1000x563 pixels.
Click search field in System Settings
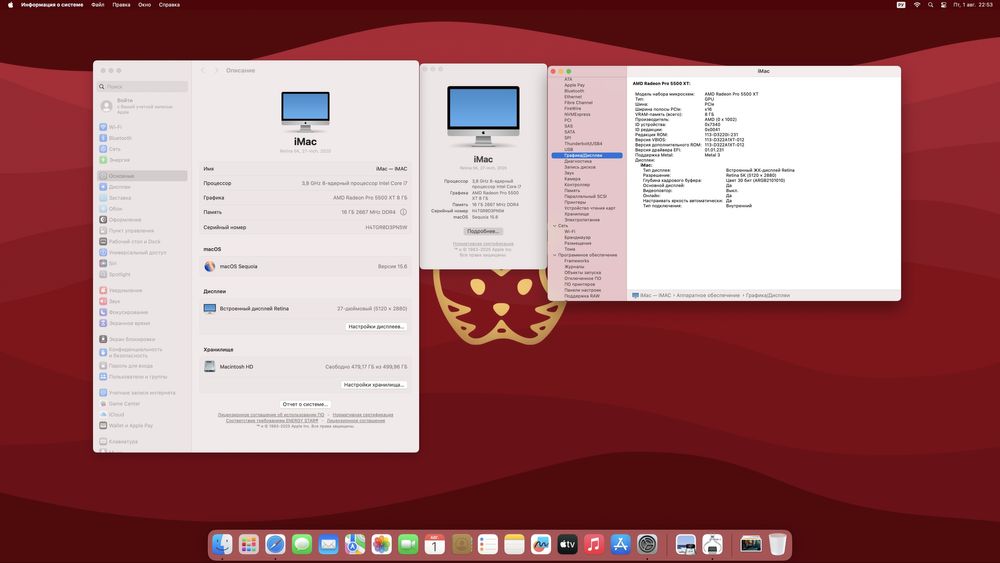pyautogui.click(x=143, y=86)
